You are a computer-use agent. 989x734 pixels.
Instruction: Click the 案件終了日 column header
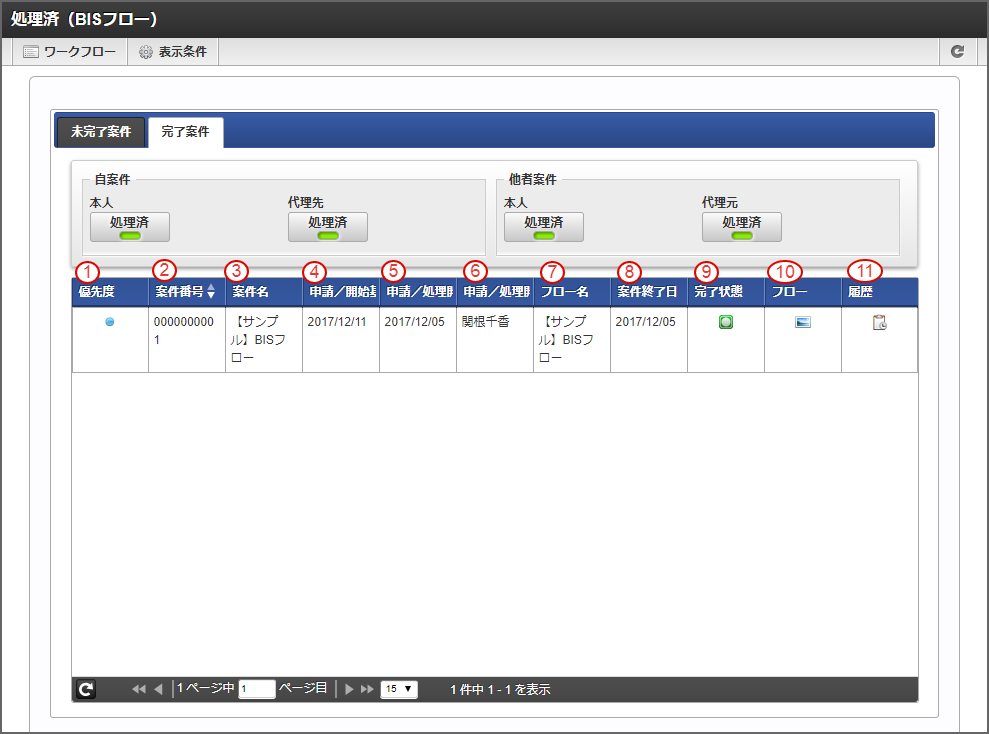click(x=649, y=292)
